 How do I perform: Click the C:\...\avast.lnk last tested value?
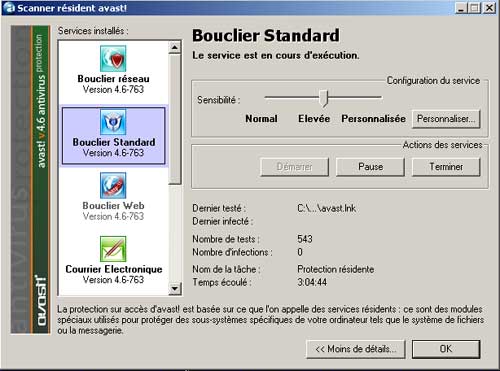[326, 208]
